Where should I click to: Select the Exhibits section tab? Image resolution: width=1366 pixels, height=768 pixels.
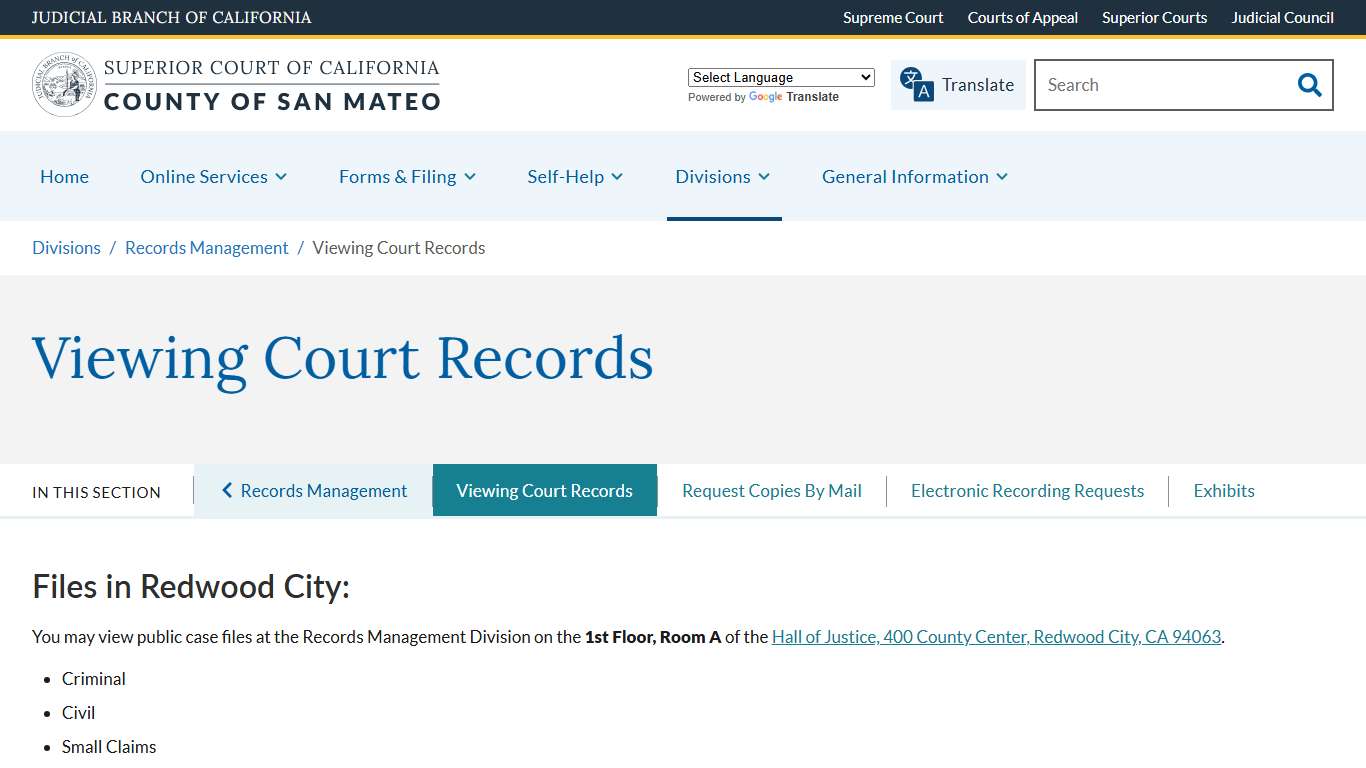pyautogui.click(x=1224, y=490)
